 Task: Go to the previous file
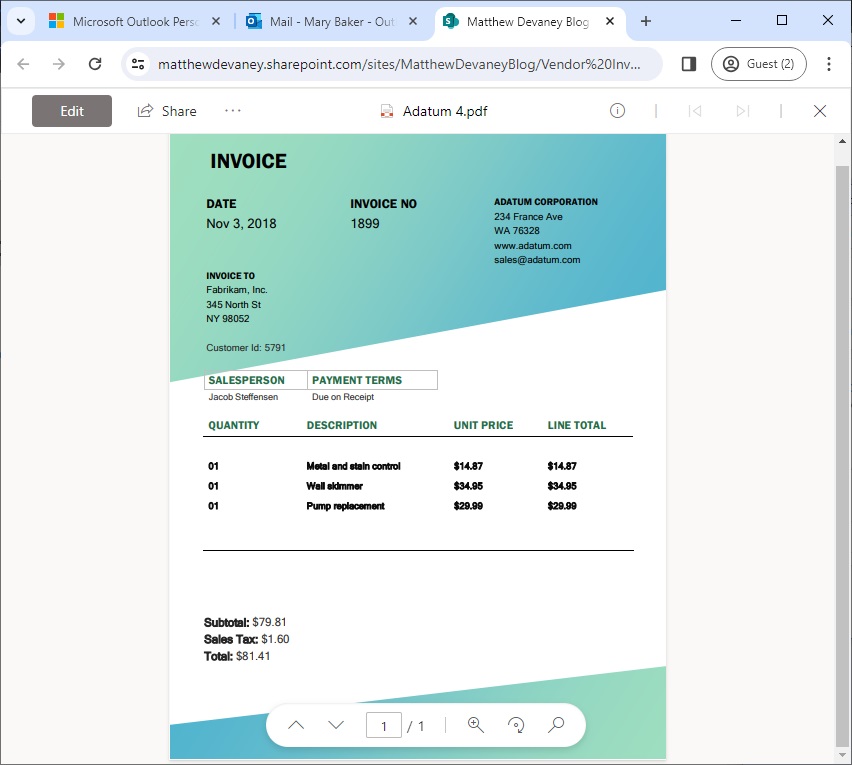(x=695, y=111)
